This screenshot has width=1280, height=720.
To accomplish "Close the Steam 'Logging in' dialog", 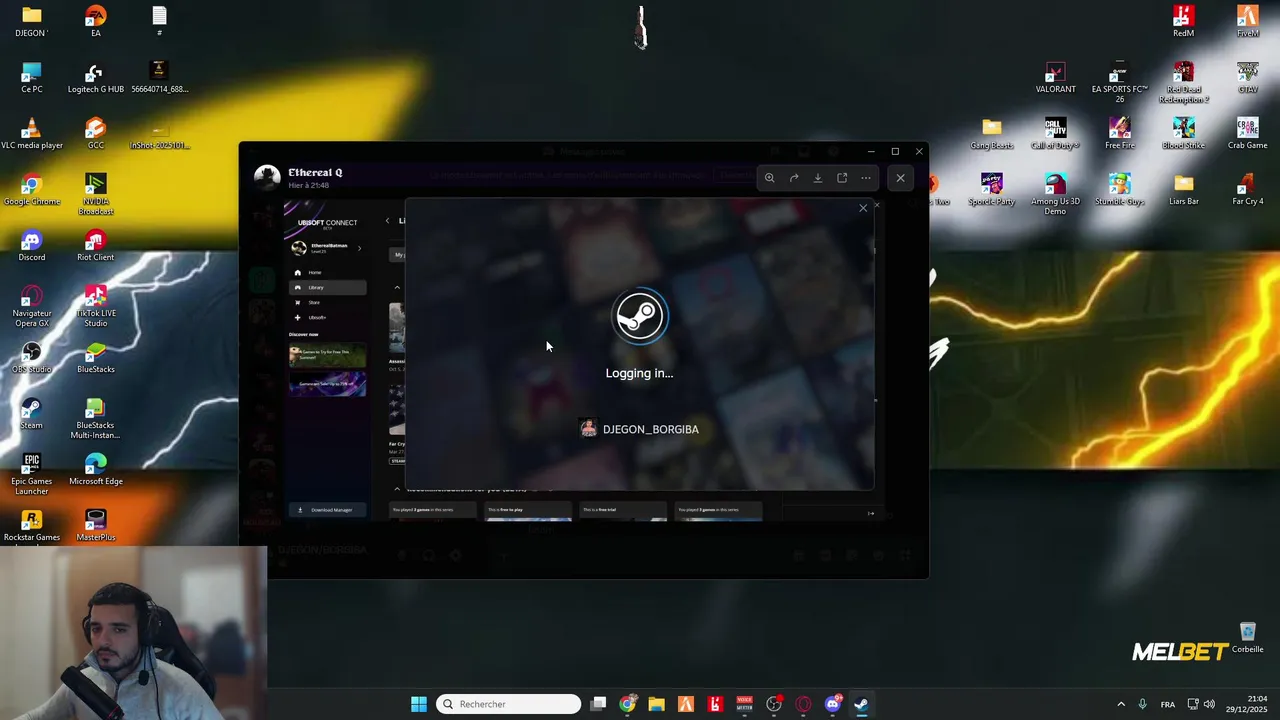I will [863, 208].
